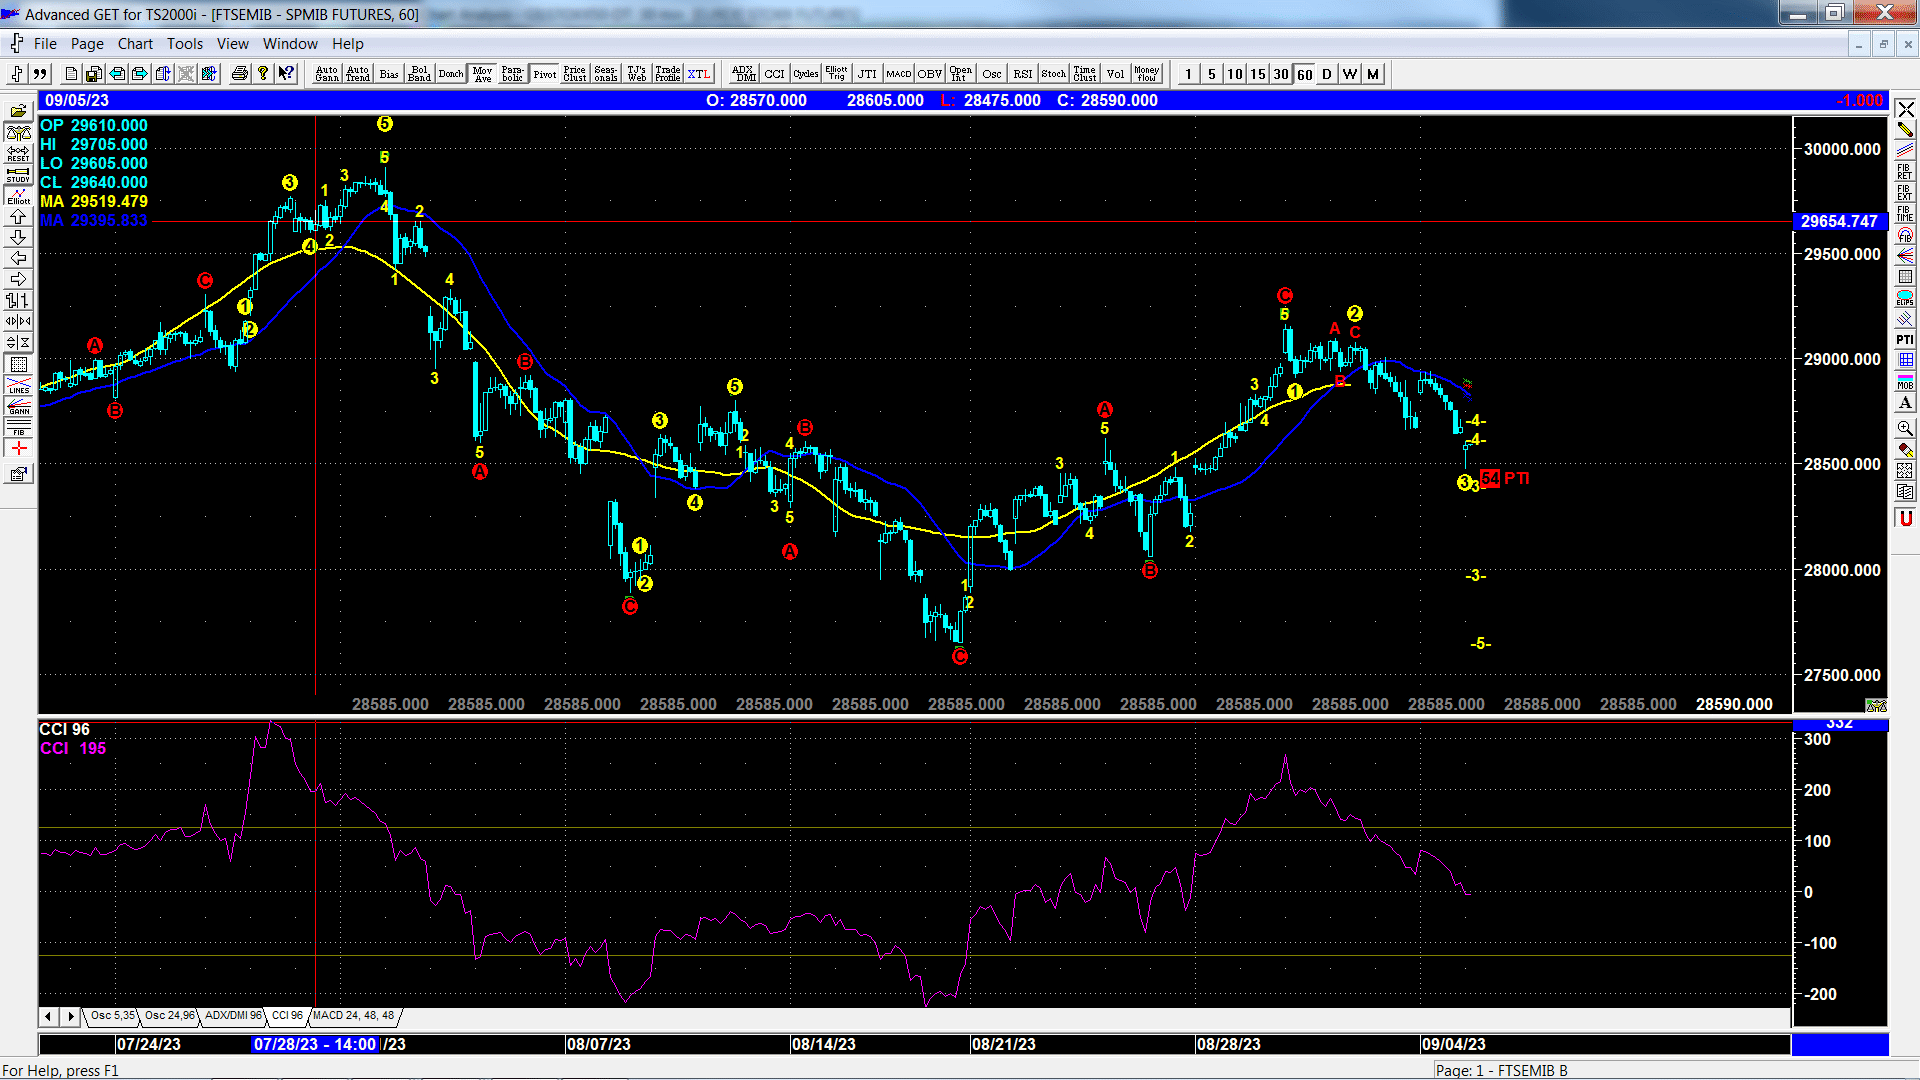Add the Elliott Trig indicator
The height and width of the screenshot is (1080, 1920).
[x=836, y=74]
